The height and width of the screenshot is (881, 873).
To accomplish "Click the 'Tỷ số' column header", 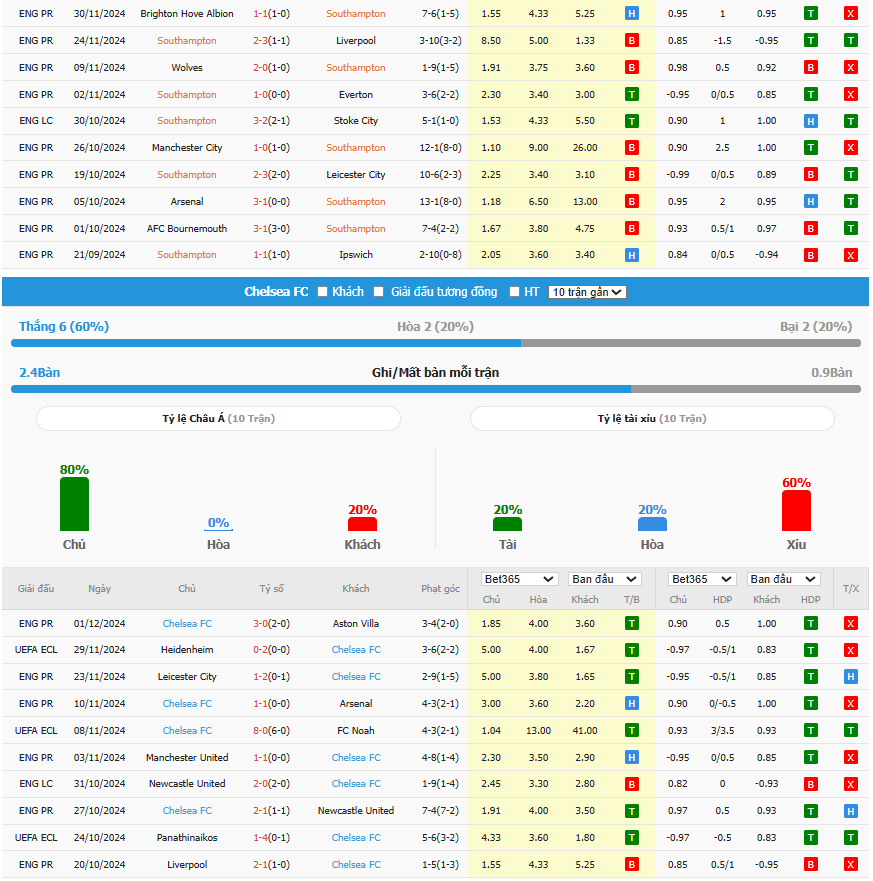I will pos(271,589).
